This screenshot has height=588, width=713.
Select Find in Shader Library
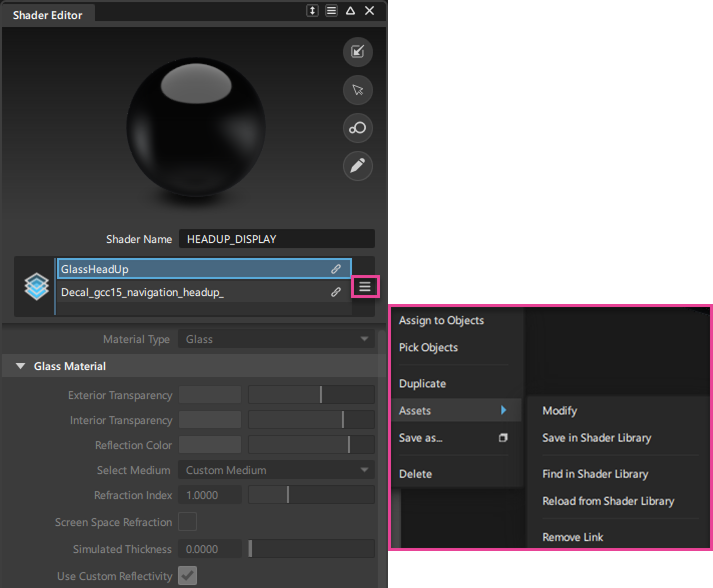[x=595, y=474]
